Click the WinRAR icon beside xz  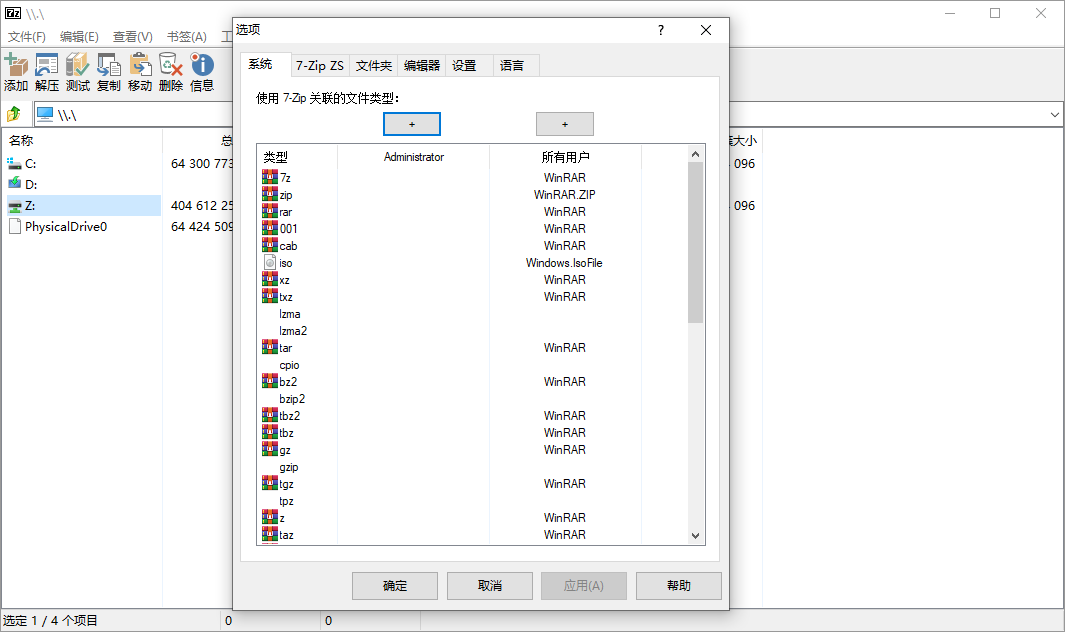pos(270,279)
